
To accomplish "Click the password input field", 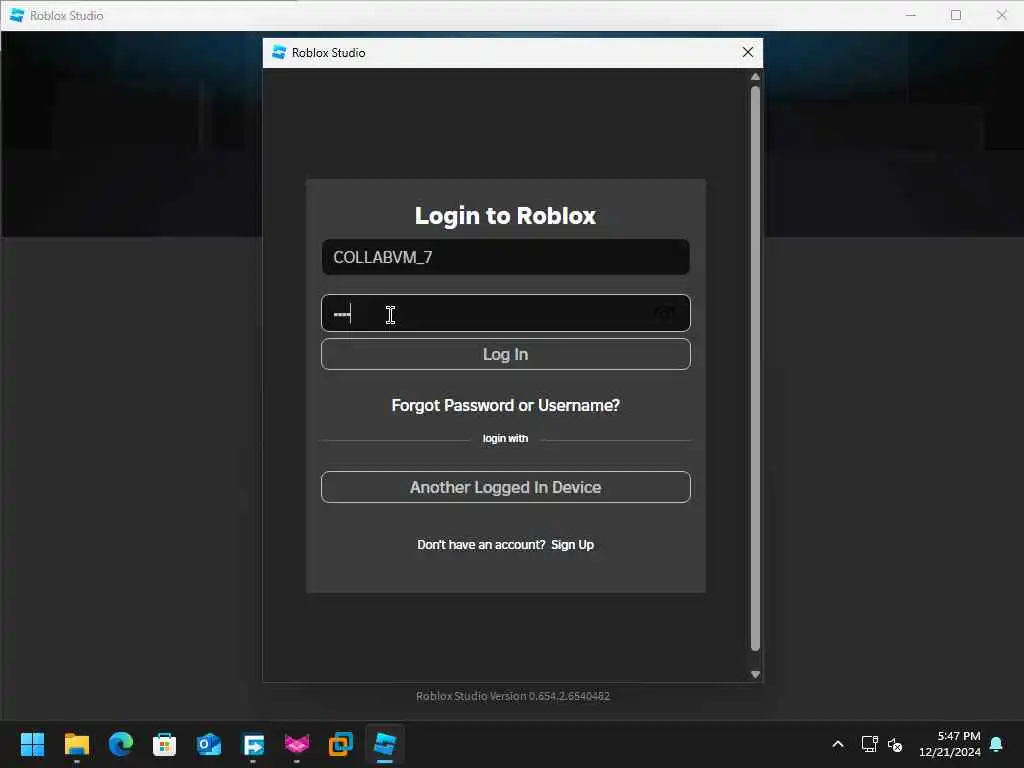I will (x=505, y=313).
